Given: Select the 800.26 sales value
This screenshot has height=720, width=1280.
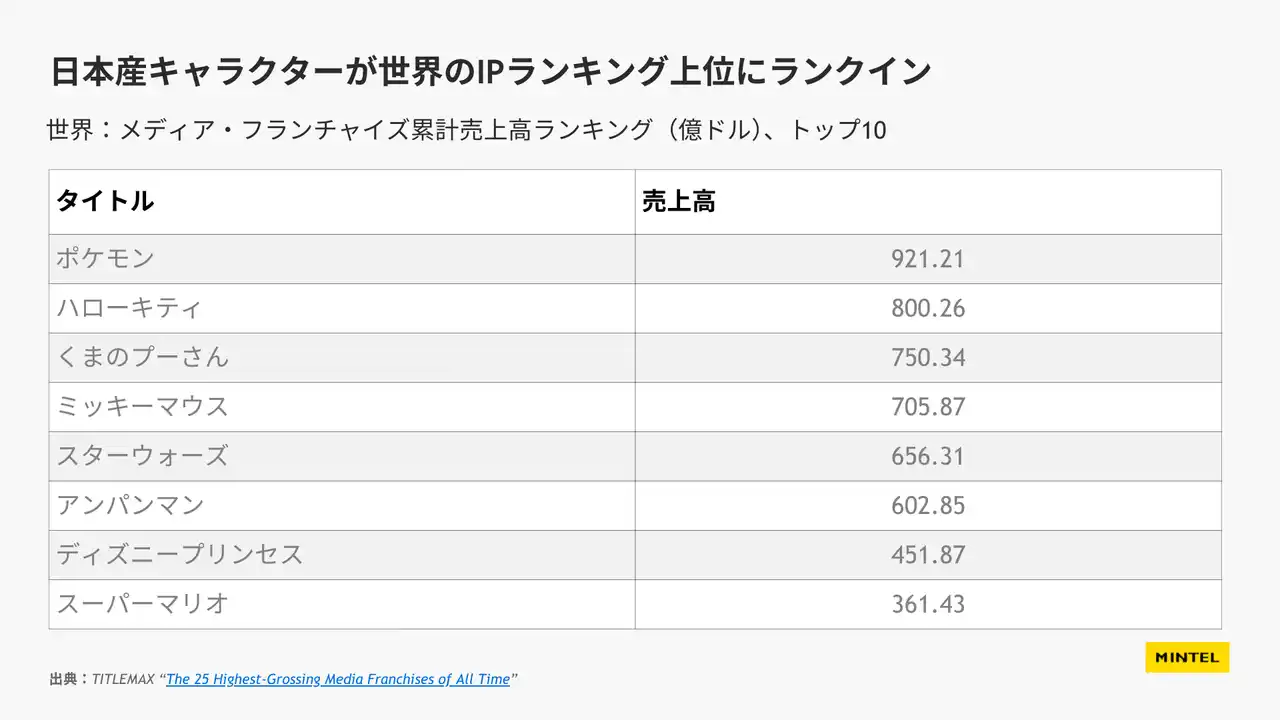Looking at the screenshot, I should coord(928,308).
